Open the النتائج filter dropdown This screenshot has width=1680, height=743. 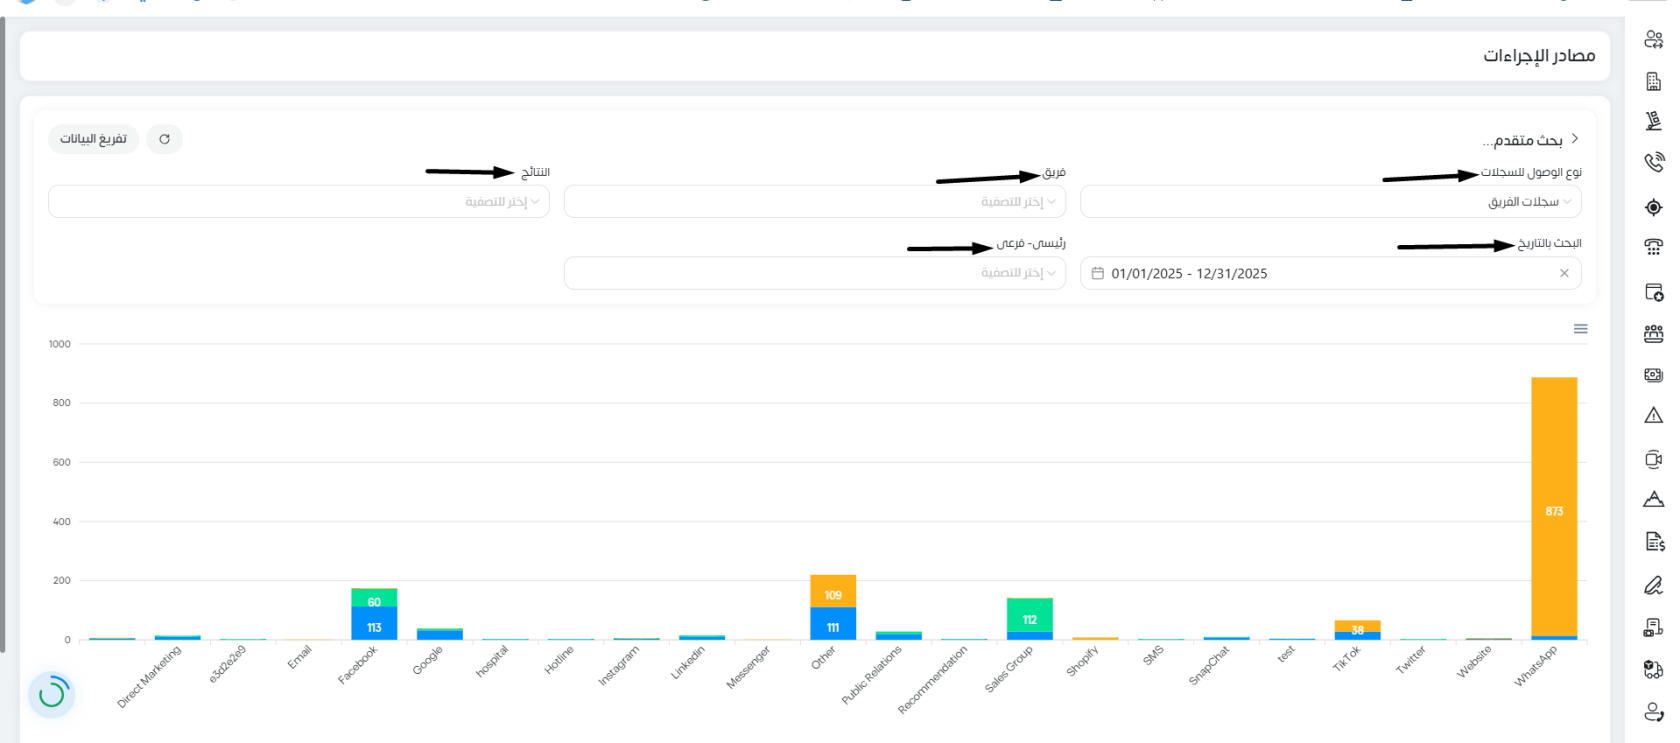coord(299,202)
